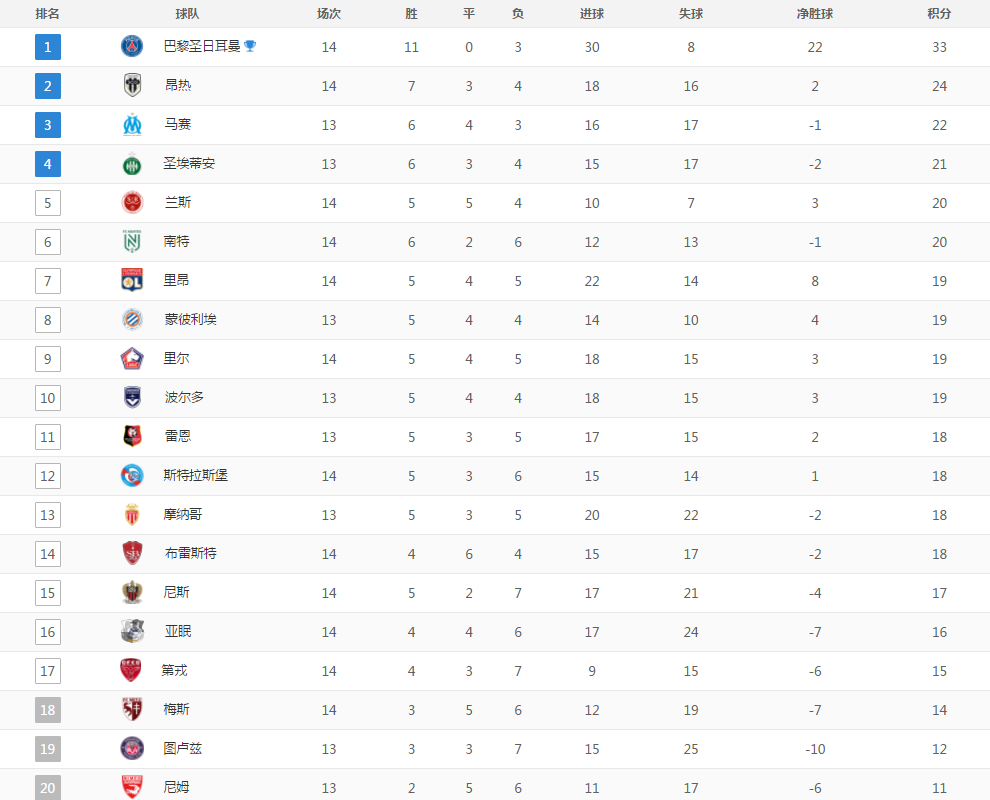990x800 pixels.
Task: Click the gray rank 18 badge
Action: click(x=48, y=710)
